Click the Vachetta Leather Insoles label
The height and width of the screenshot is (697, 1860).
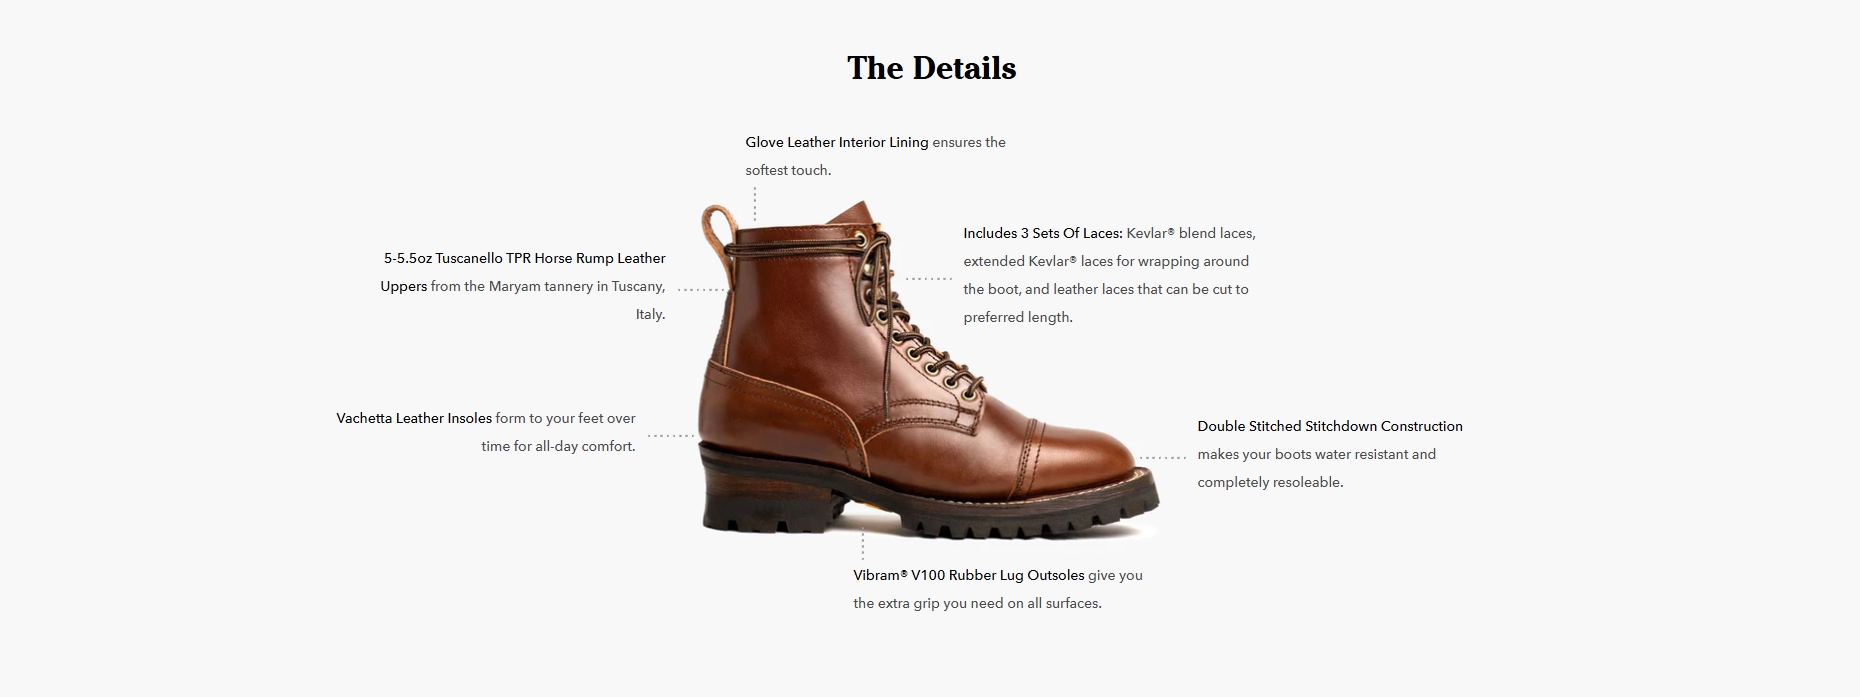point(414,418)
